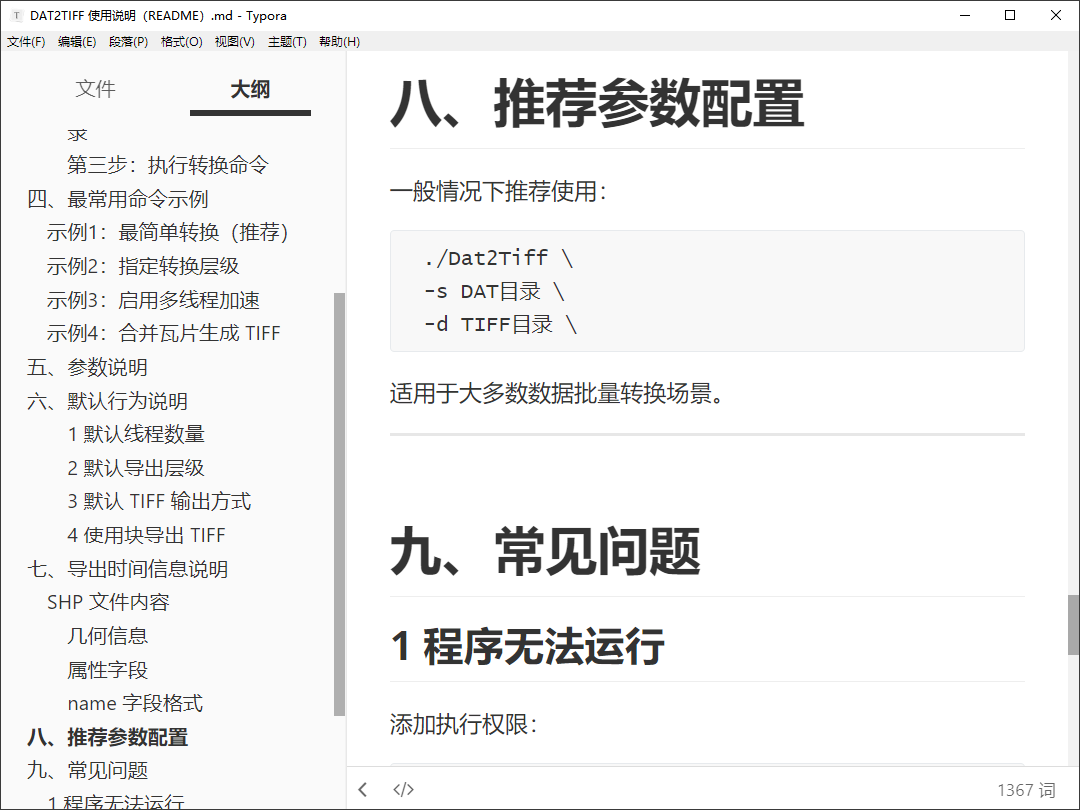This screenshot has width=1080, height=810.
Task: Maximize the Typora window
Action: [x=1010, y=15]
